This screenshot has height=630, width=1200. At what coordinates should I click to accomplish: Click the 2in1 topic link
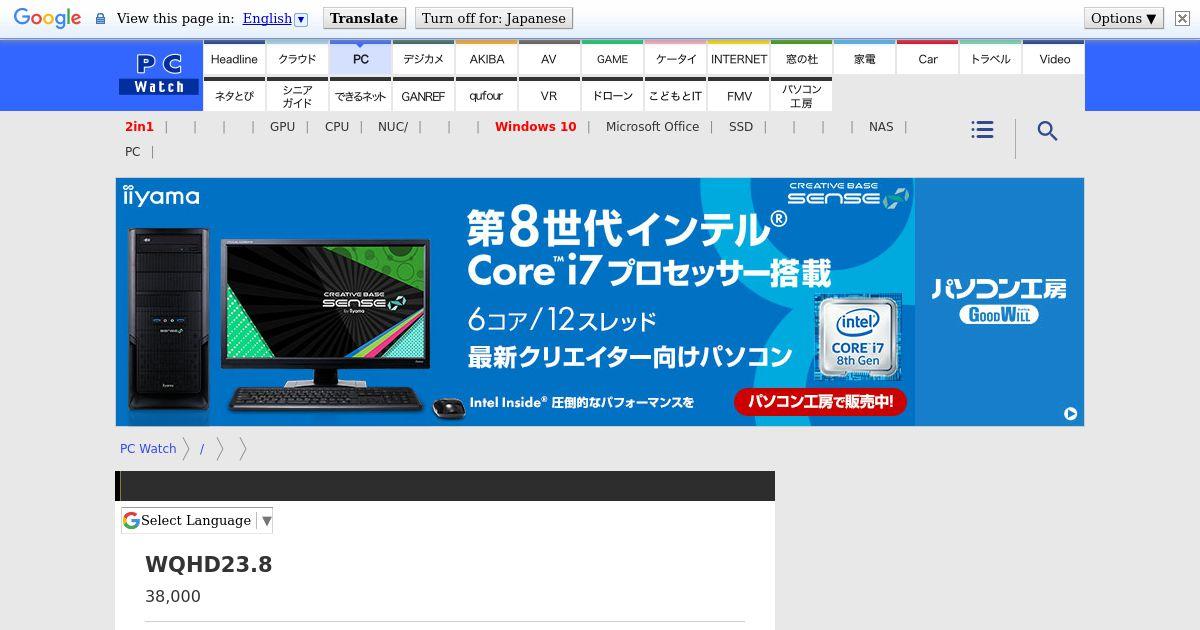pos(139,126)
